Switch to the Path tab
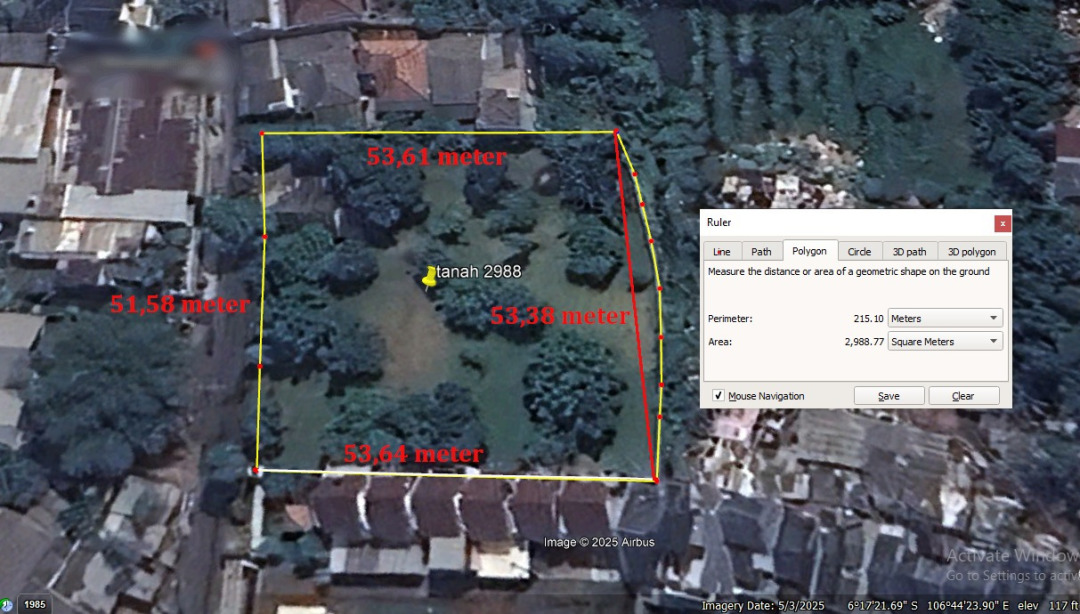Image resolution: width=1080 pixels, height=614 pixels. tap(761, 252)
